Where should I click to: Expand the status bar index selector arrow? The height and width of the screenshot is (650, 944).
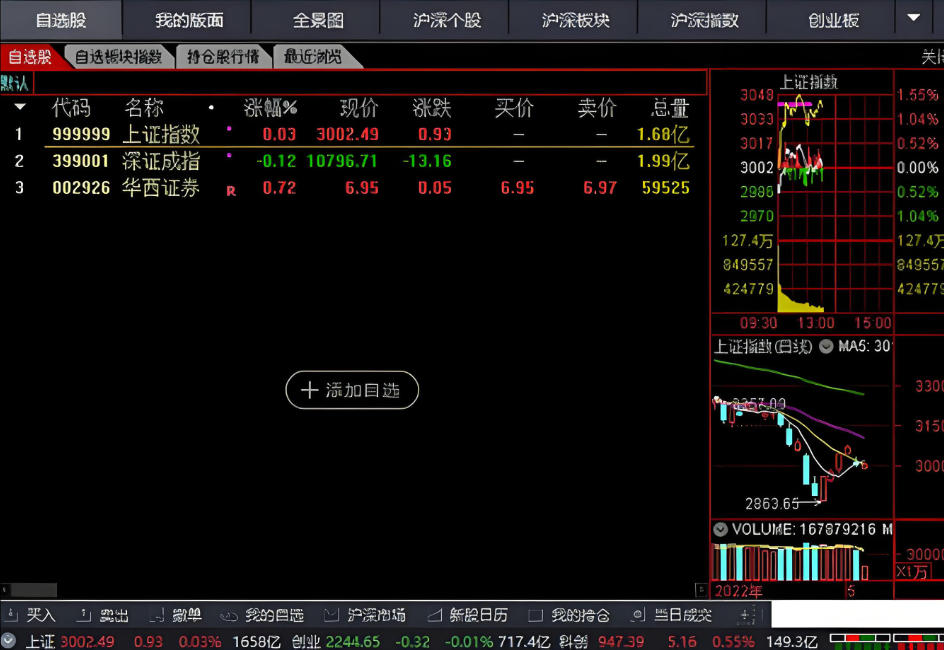tap(9, 641)
